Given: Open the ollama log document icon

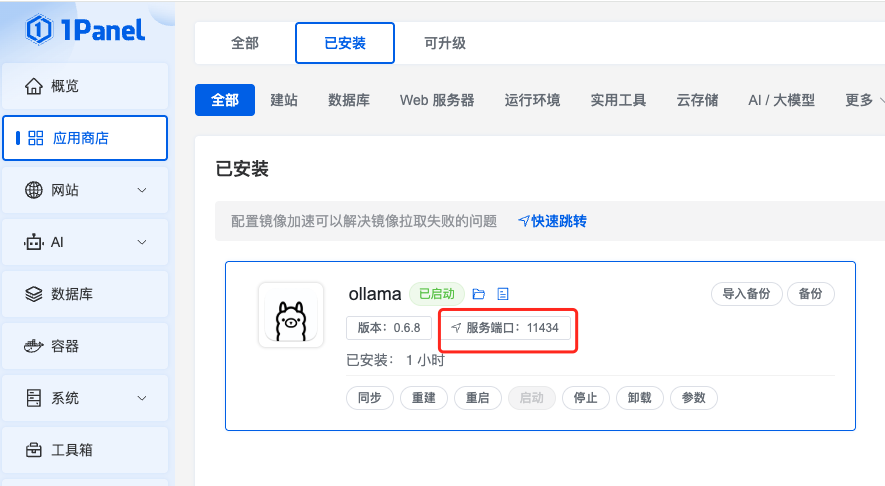Looking at the screenshot, I should (x=503, y=294).
